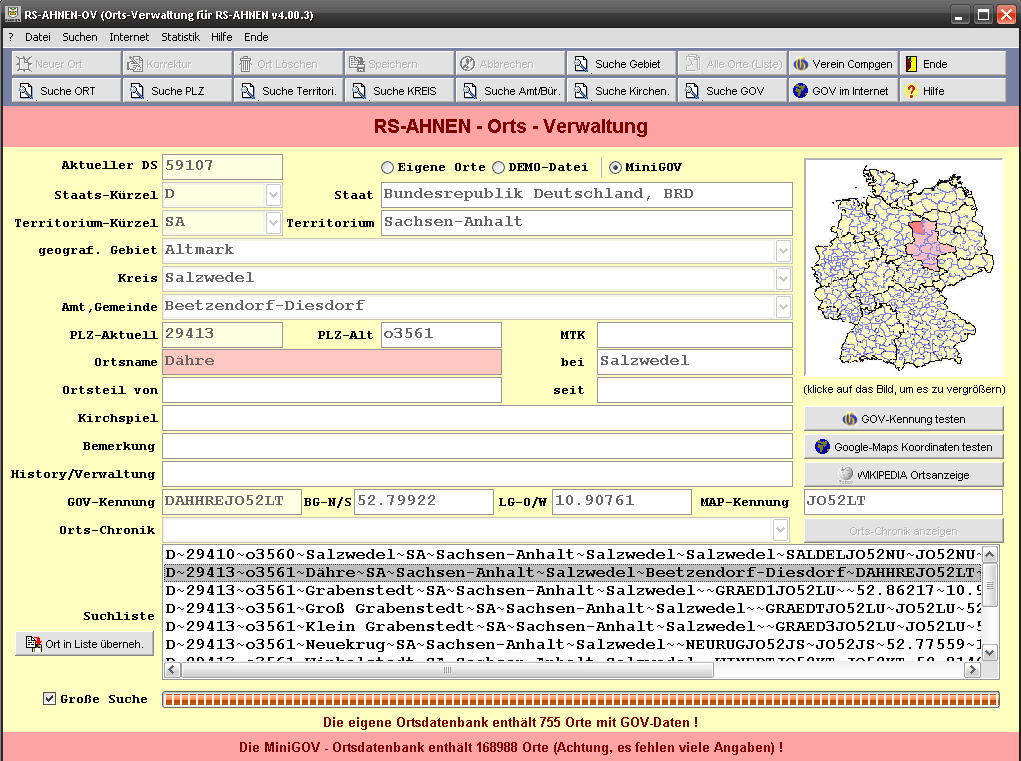Open the Datei menu
Screen dimensions: 1021x761
38,37
